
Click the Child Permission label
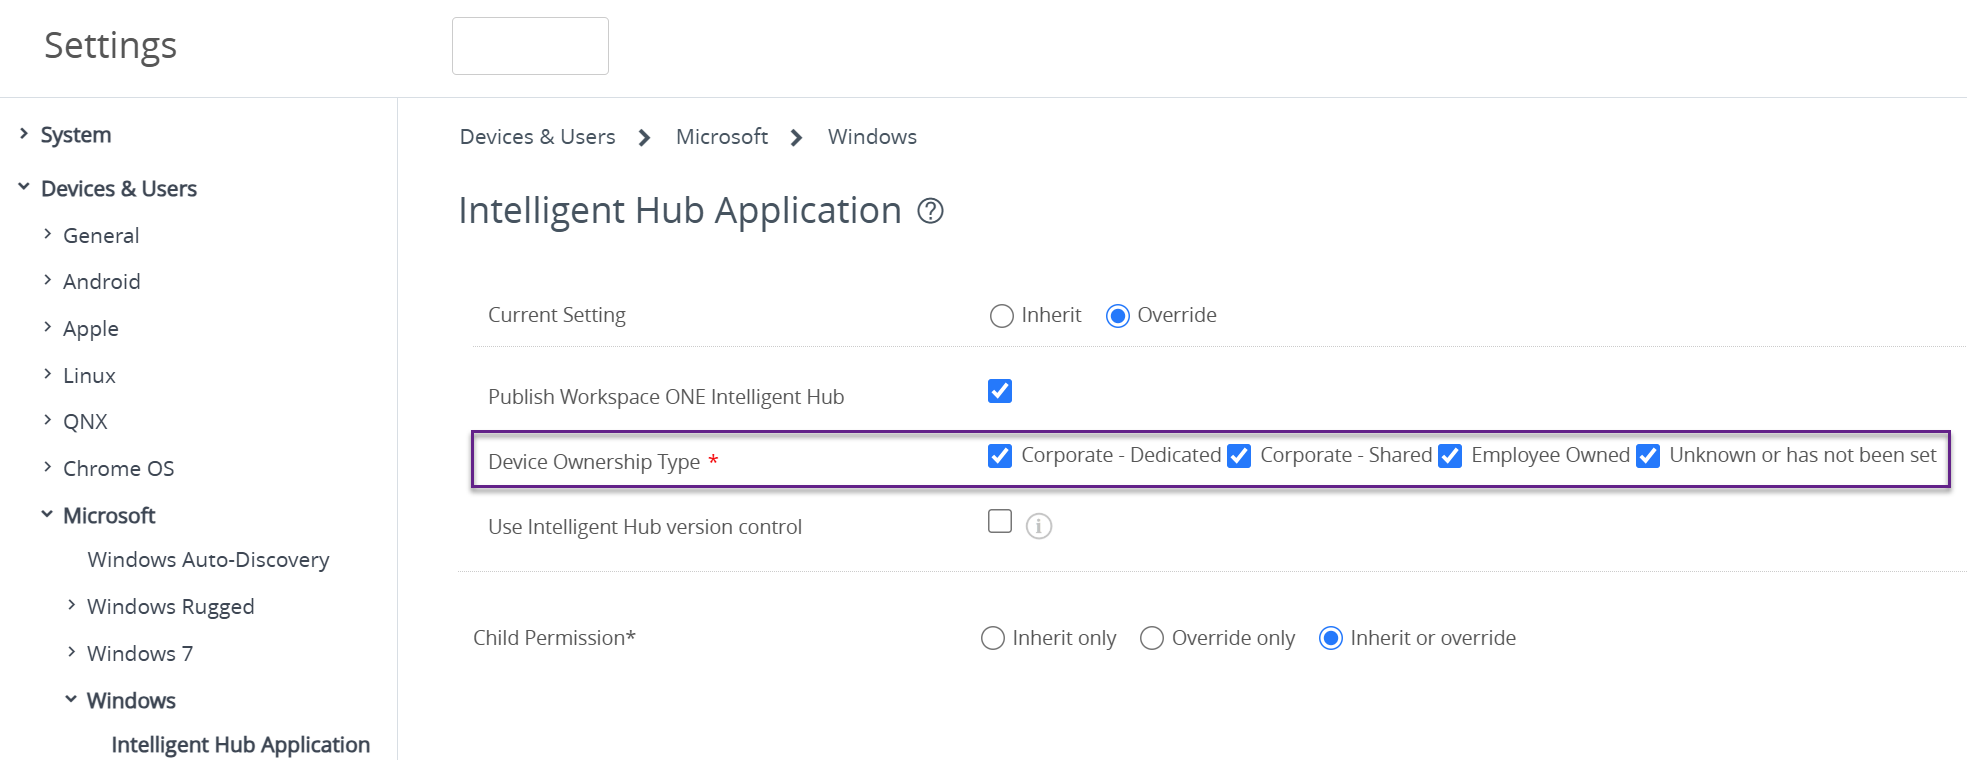coord(554,638)
